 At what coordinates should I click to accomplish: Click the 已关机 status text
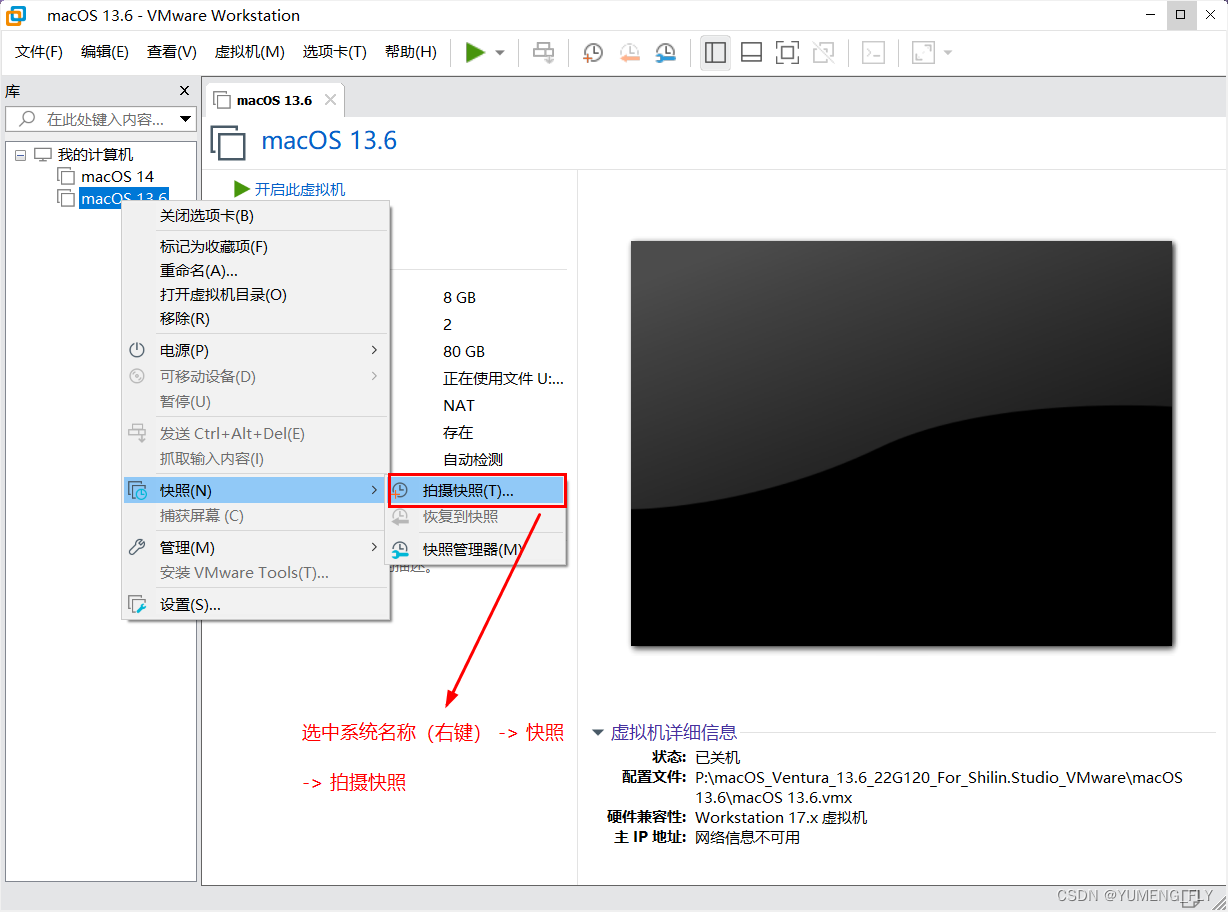point(718,757)
